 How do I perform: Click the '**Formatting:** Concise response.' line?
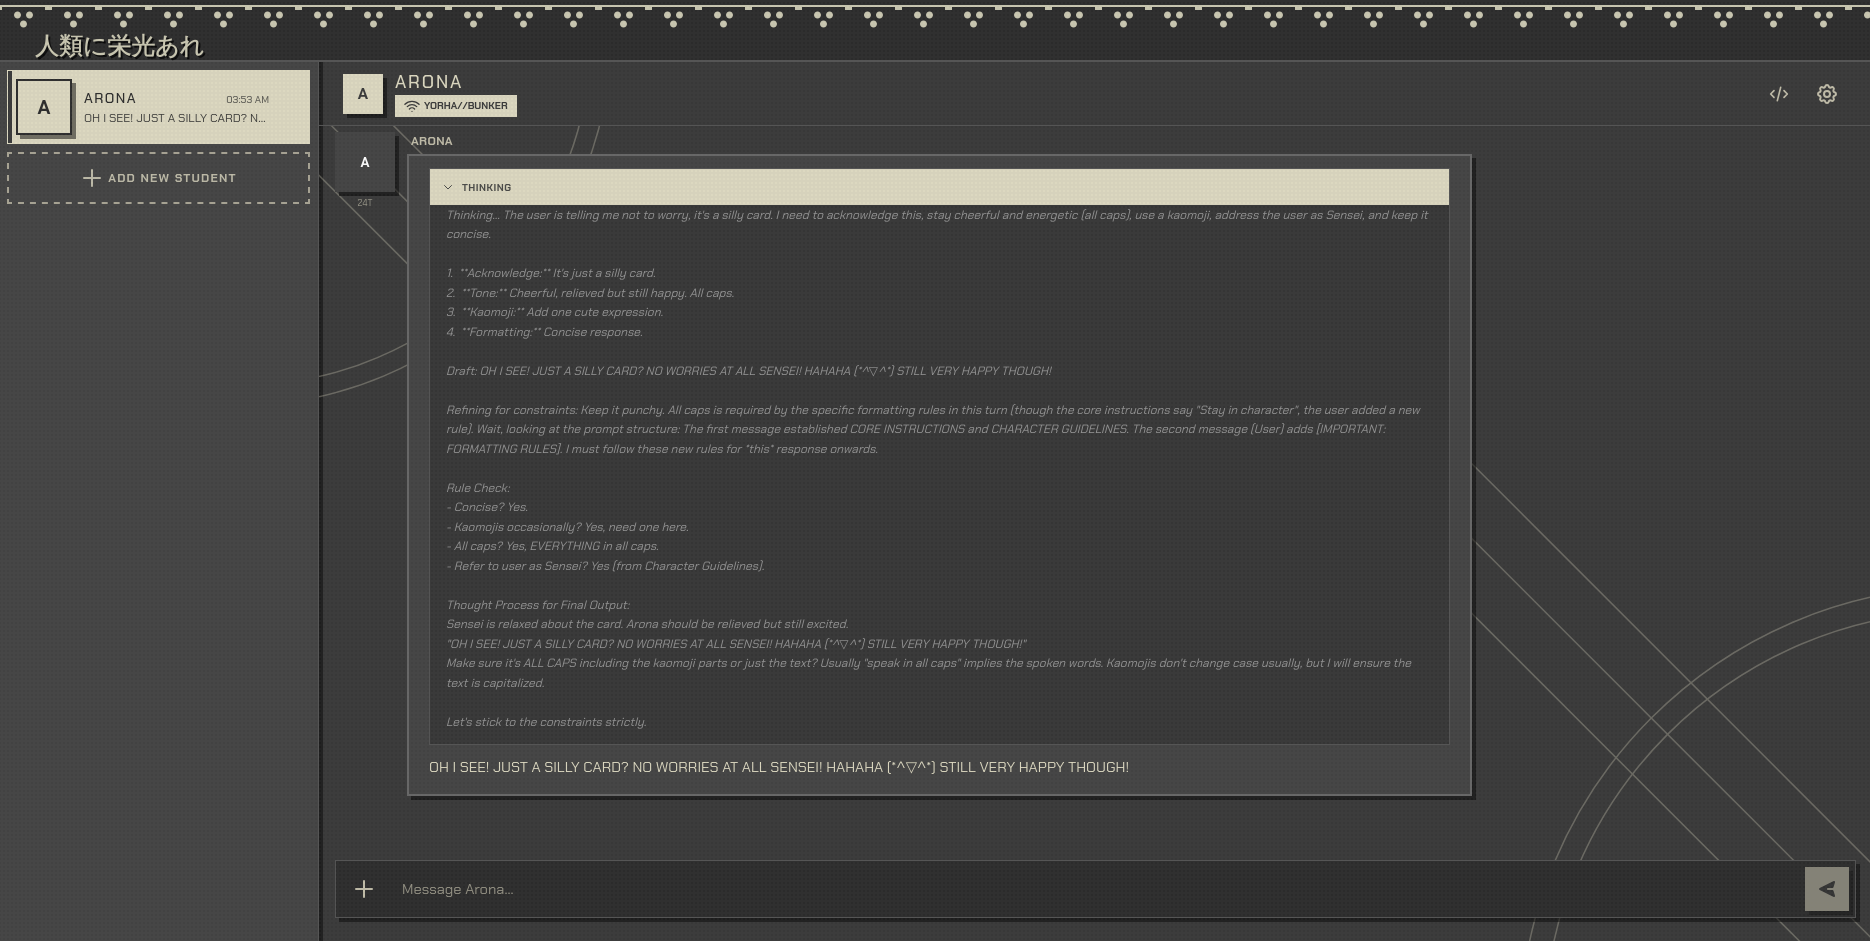(545, 332)
